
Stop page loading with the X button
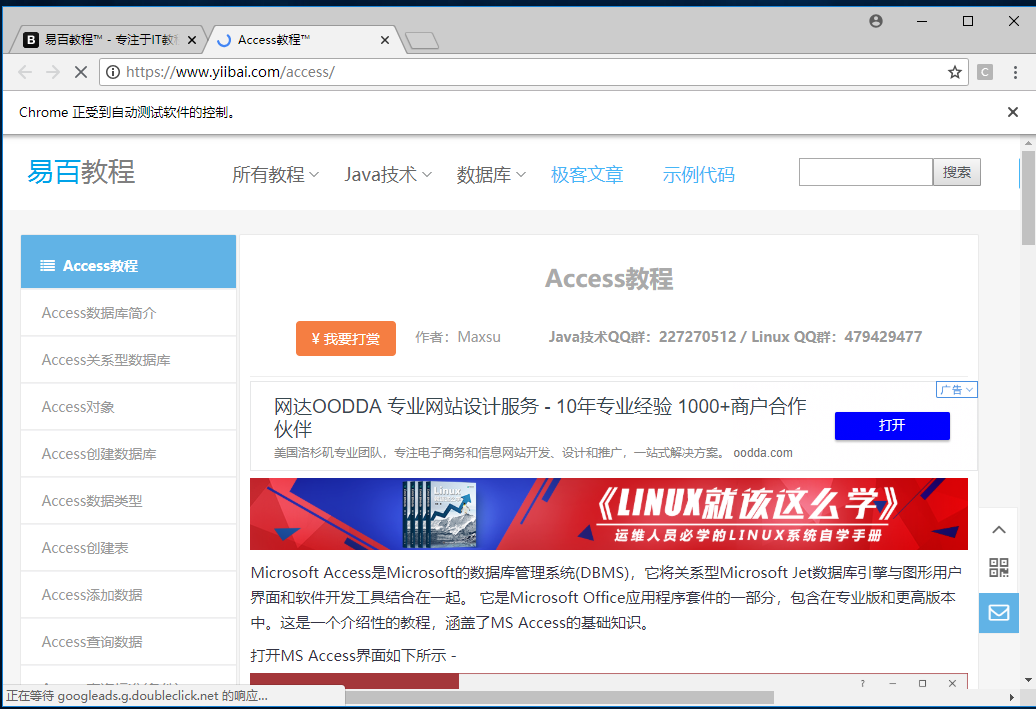(81, 72)
